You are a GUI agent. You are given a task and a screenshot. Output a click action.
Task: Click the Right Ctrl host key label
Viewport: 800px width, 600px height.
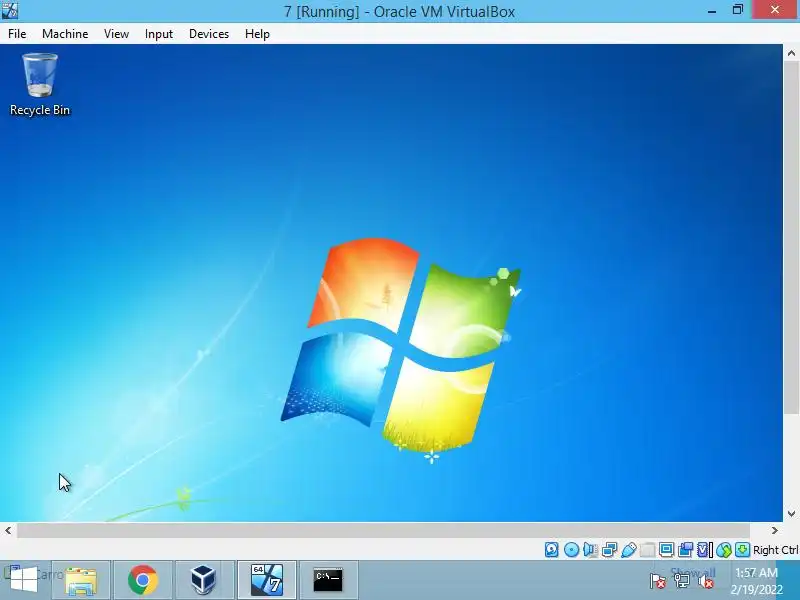click(776, 550)
